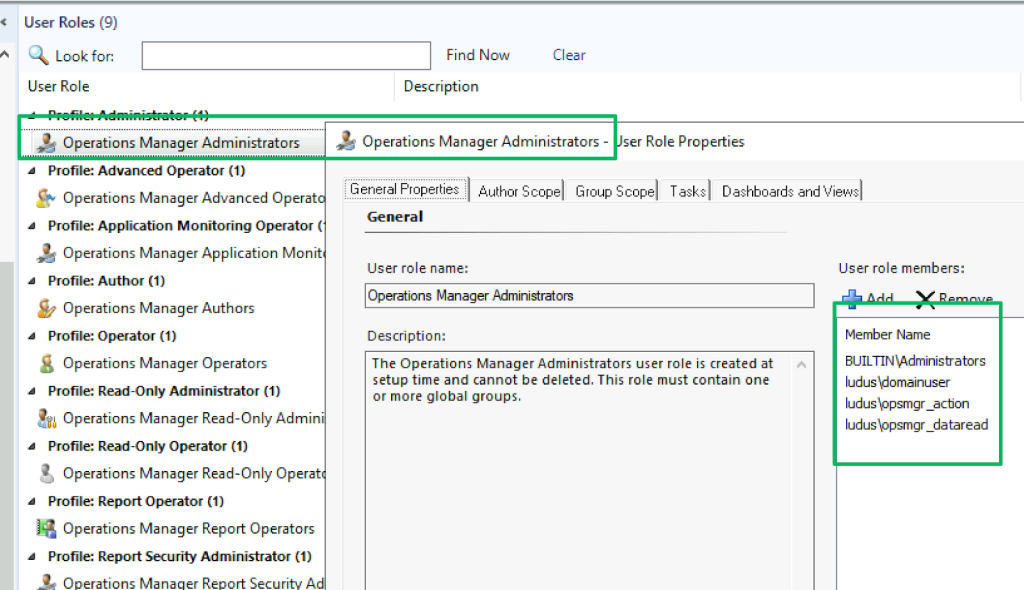
Task: Click the plus icon to add member
Action: 852,299
